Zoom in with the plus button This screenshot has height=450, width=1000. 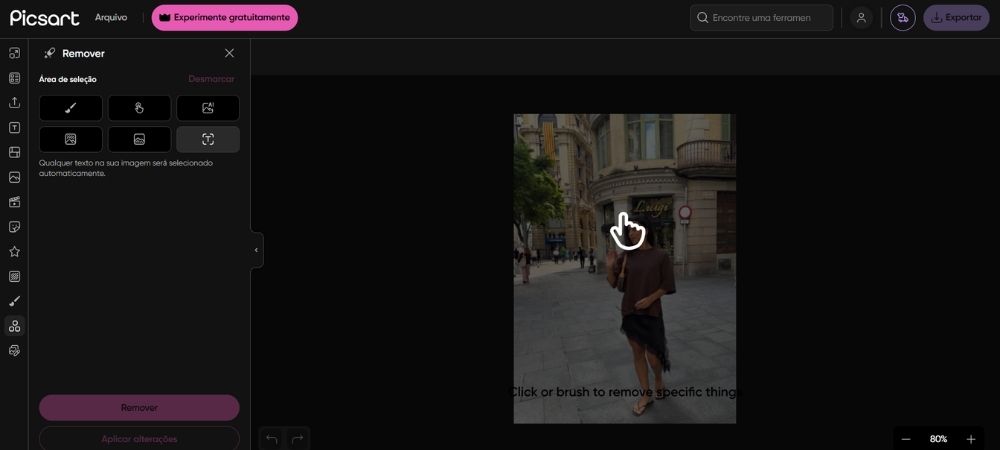971,439
